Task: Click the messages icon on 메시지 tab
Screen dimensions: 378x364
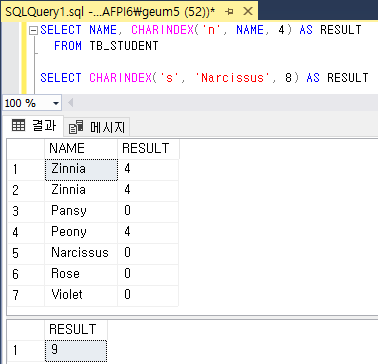Action: (x=76, y=128)
